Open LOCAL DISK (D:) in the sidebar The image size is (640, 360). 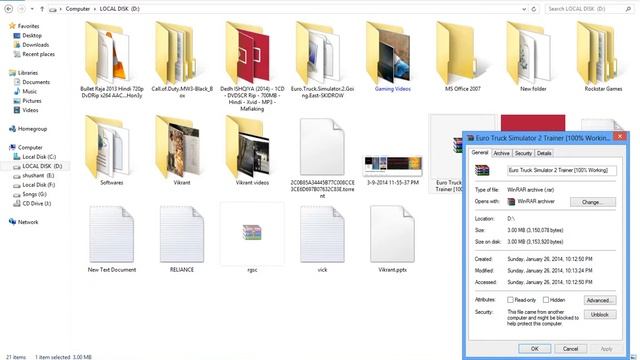[42, 166]
